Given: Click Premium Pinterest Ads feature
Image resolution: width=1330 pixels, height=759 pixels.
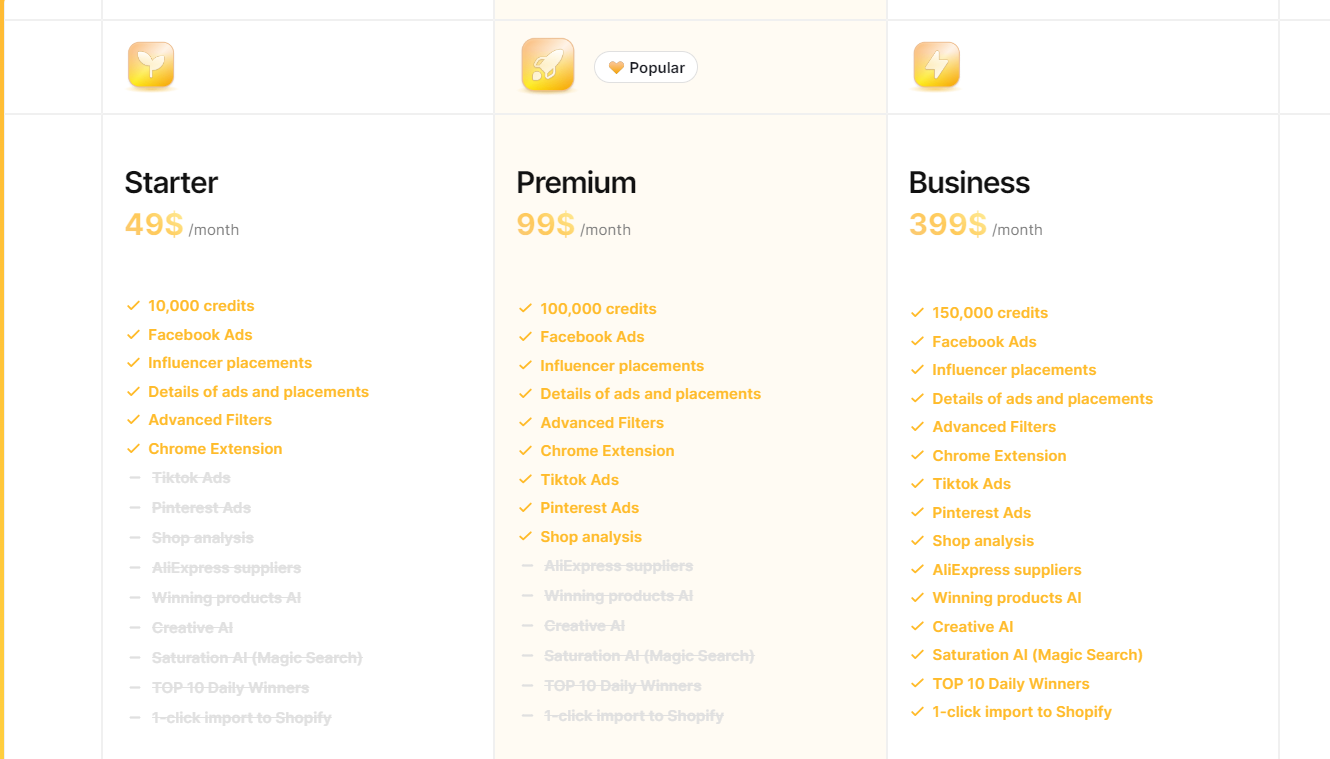Looking at the screenshot, I should click(589, 508).
